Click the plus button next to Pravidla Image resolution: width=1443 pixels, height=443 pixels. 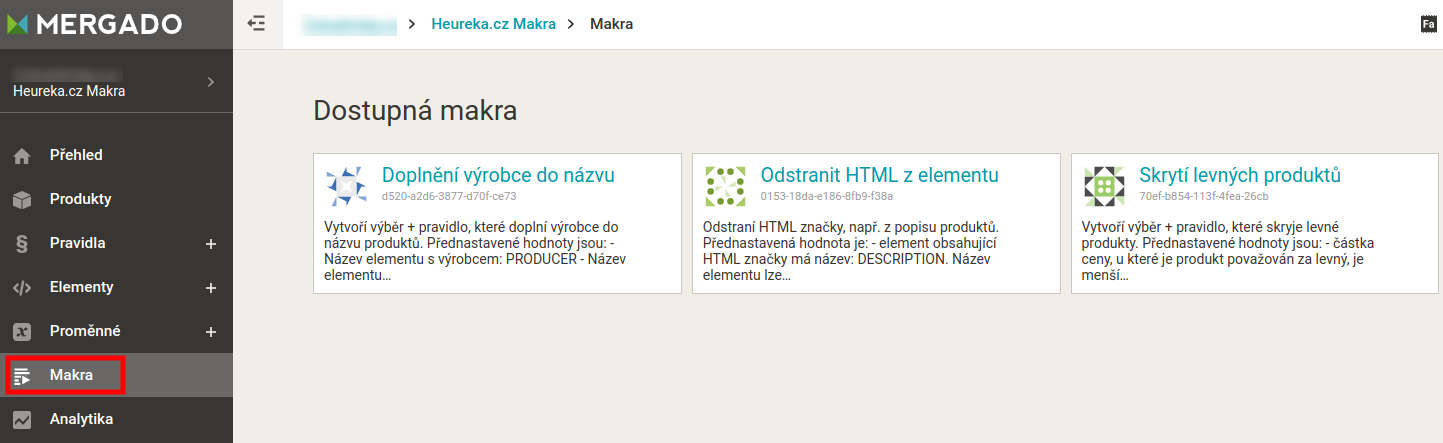[x=211, y=244]
